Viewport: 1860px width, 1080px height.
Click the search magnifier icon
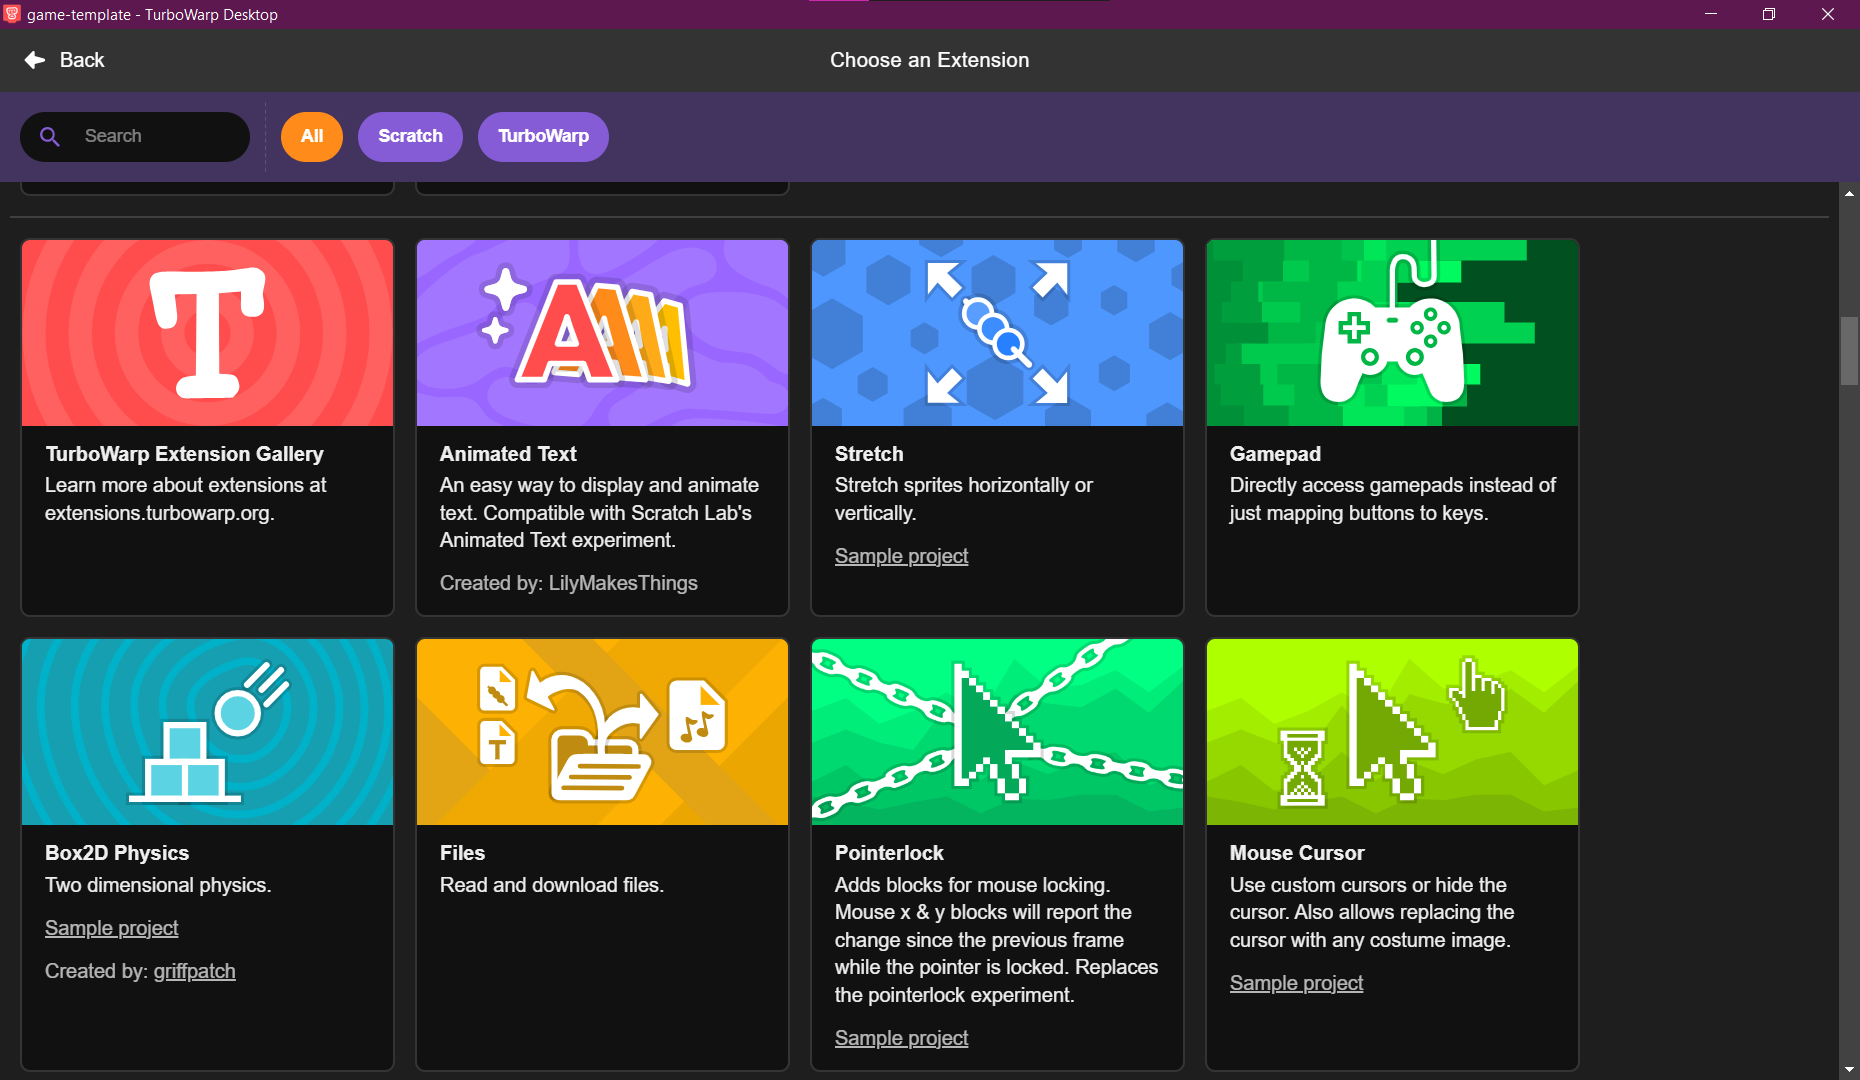(x=50, y=136)
